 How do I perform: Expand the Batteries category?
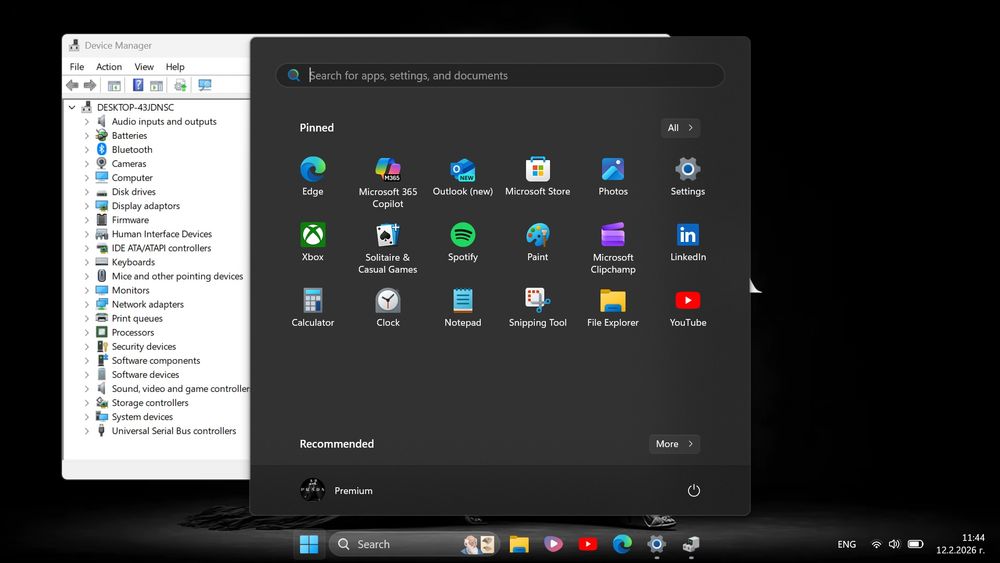coord(87,135)
